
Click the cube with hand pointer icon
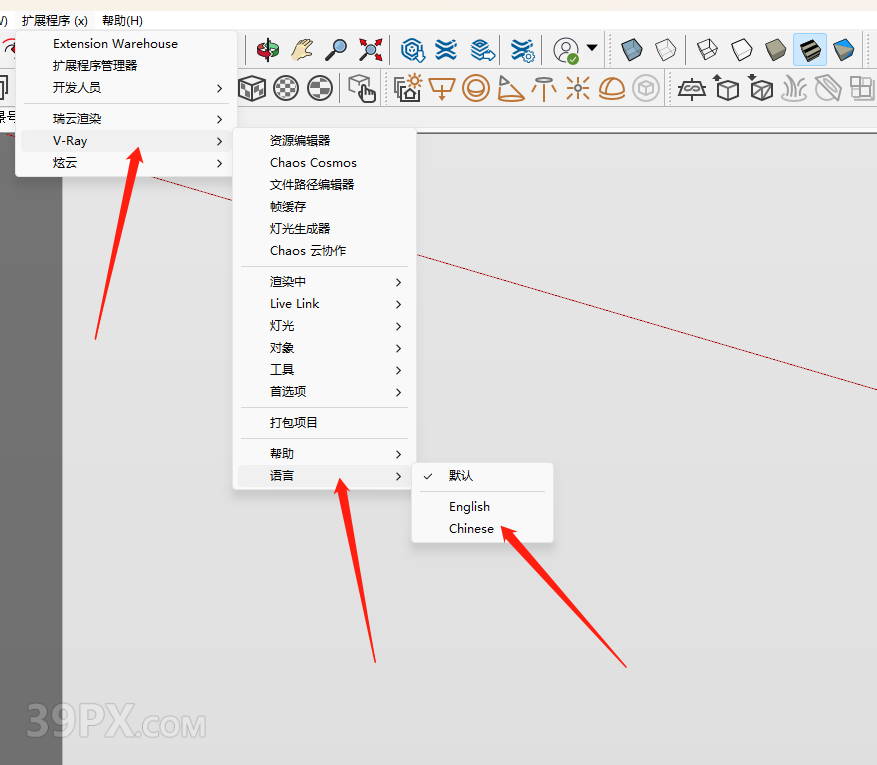362,88
